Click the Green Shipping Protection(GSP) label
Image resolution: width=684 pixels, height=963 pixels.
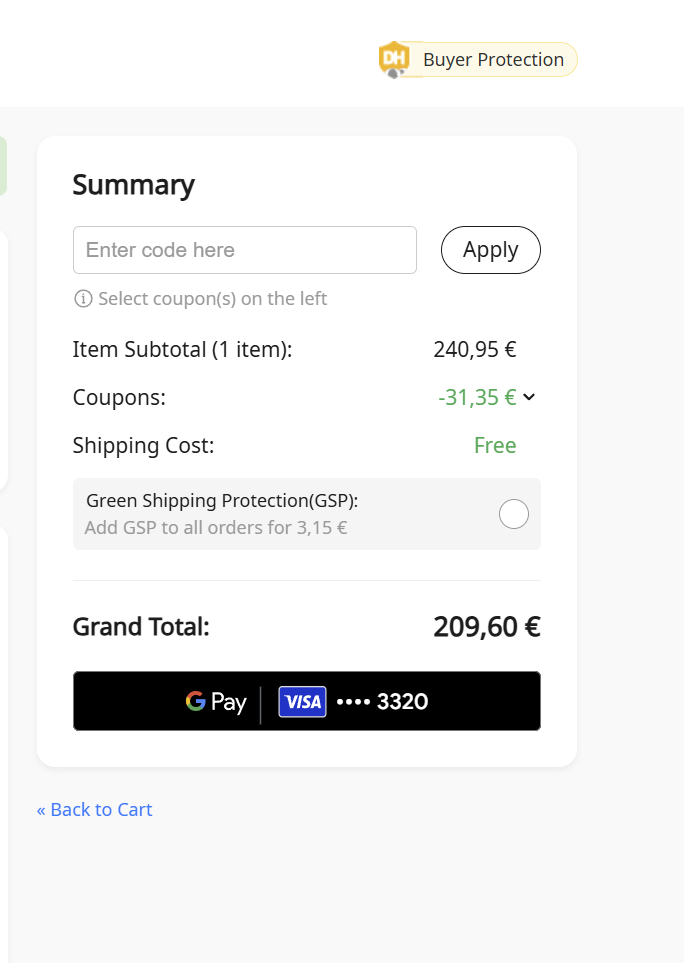tap(222, 501)
